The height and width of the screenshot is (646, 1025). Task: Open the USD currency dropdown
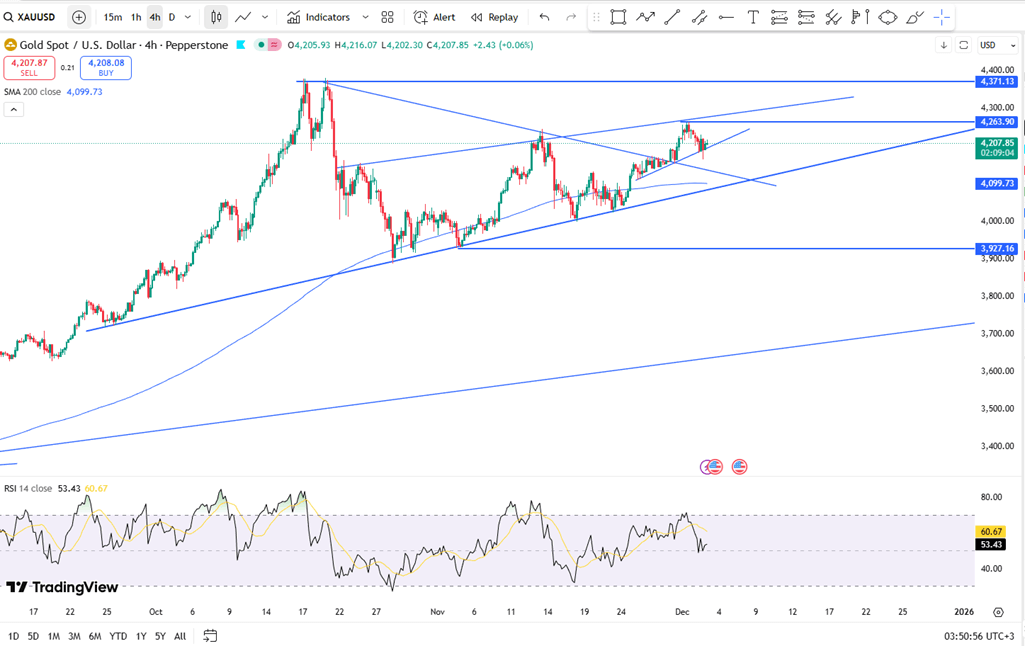pyautogui.click(x=991, y=45)
